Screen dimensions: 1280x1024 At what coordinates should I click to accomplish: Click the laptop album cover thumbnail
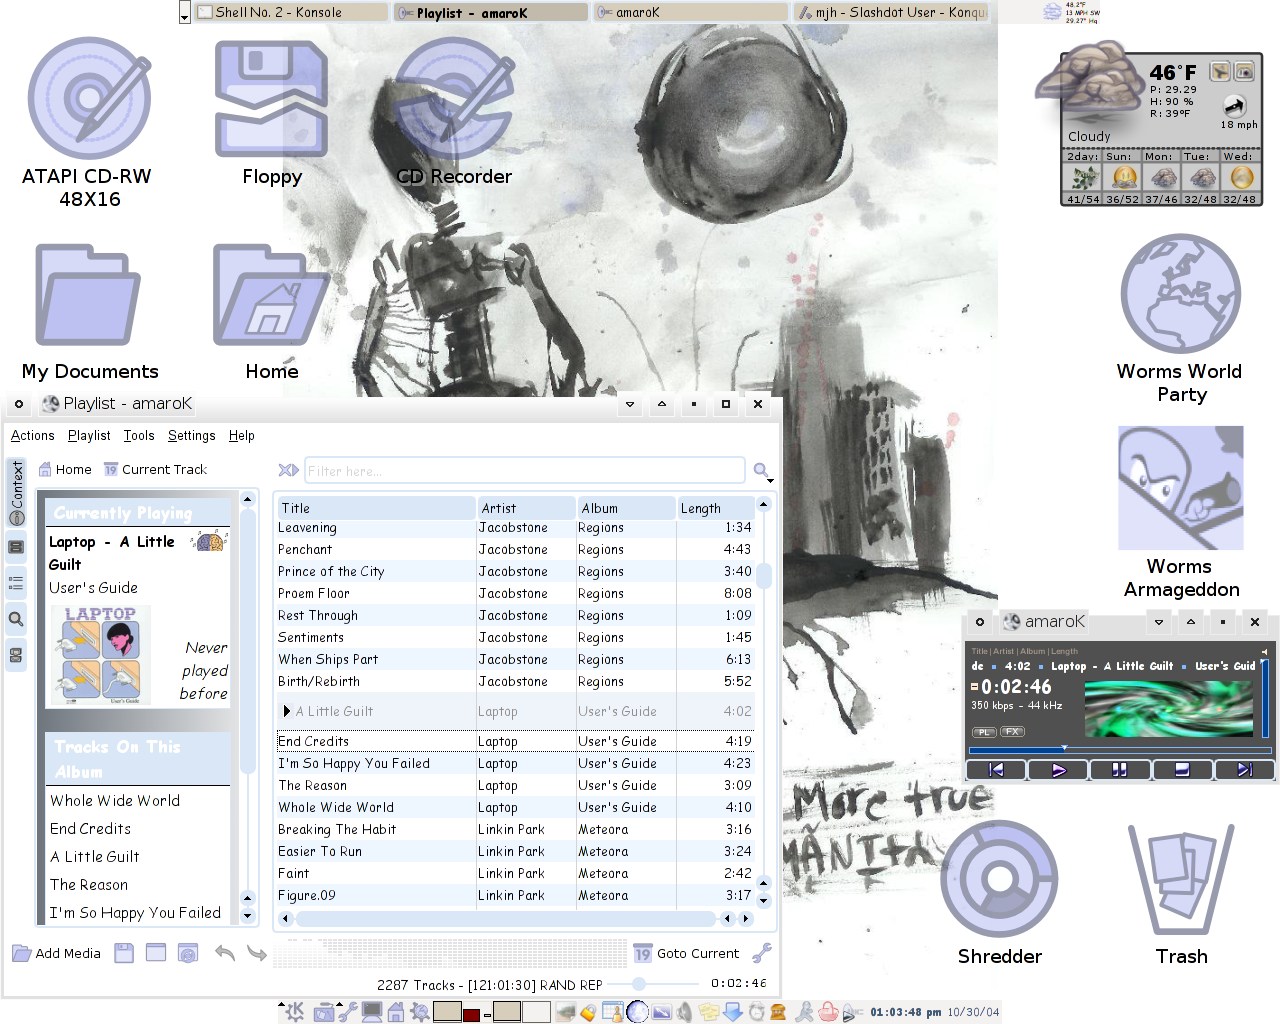103,653
